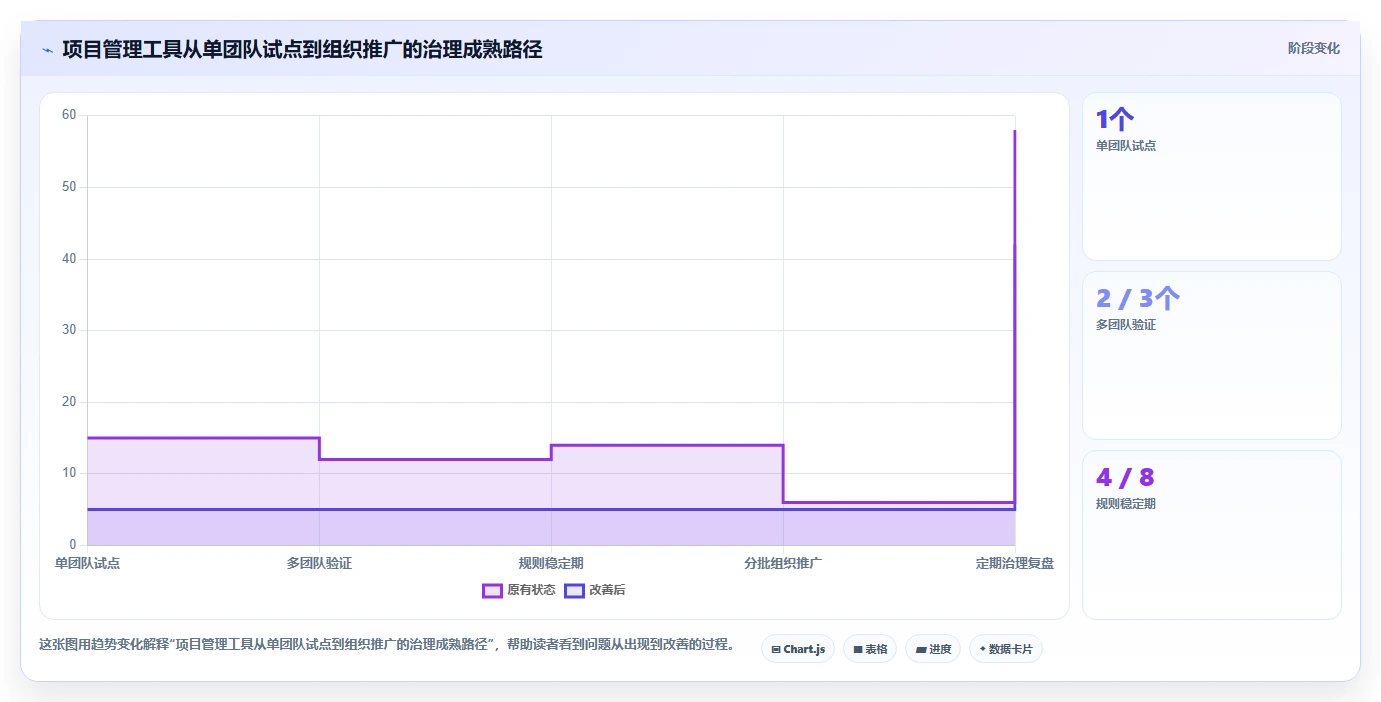Click the 表格 tag chip

870,649
